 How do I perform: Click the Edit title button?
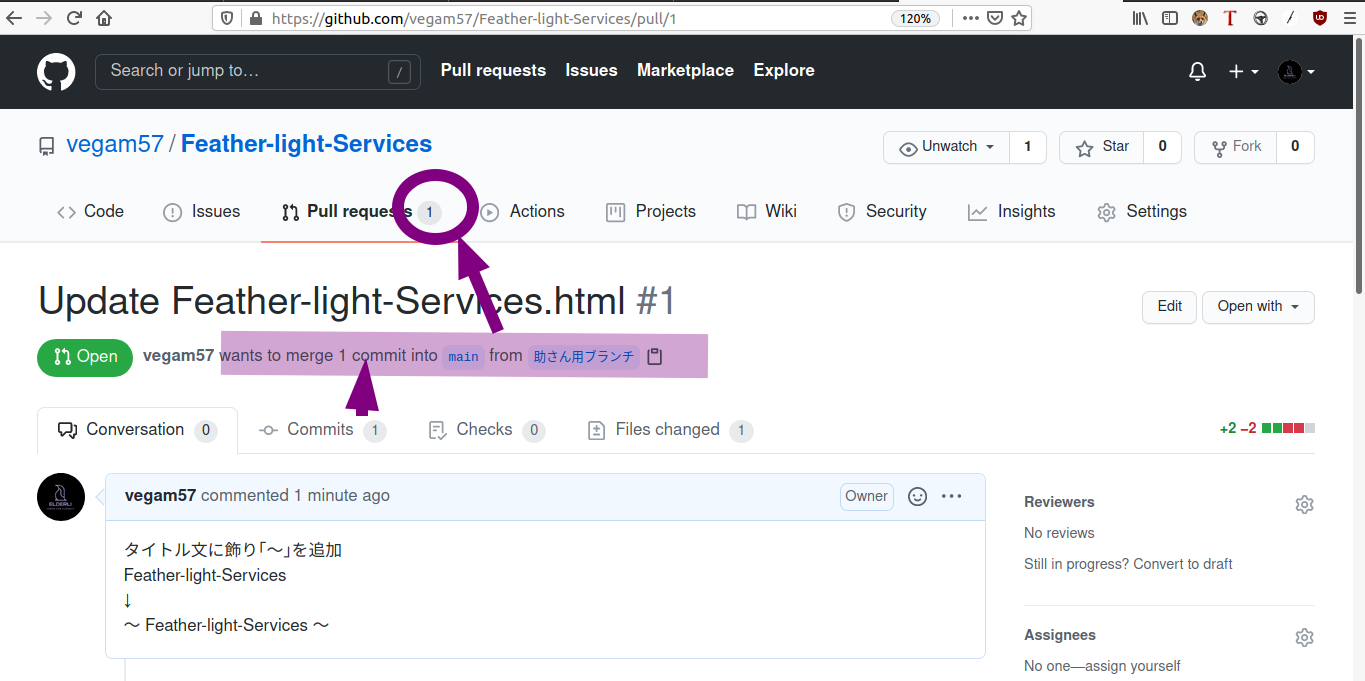click(x=1169, y=307)
